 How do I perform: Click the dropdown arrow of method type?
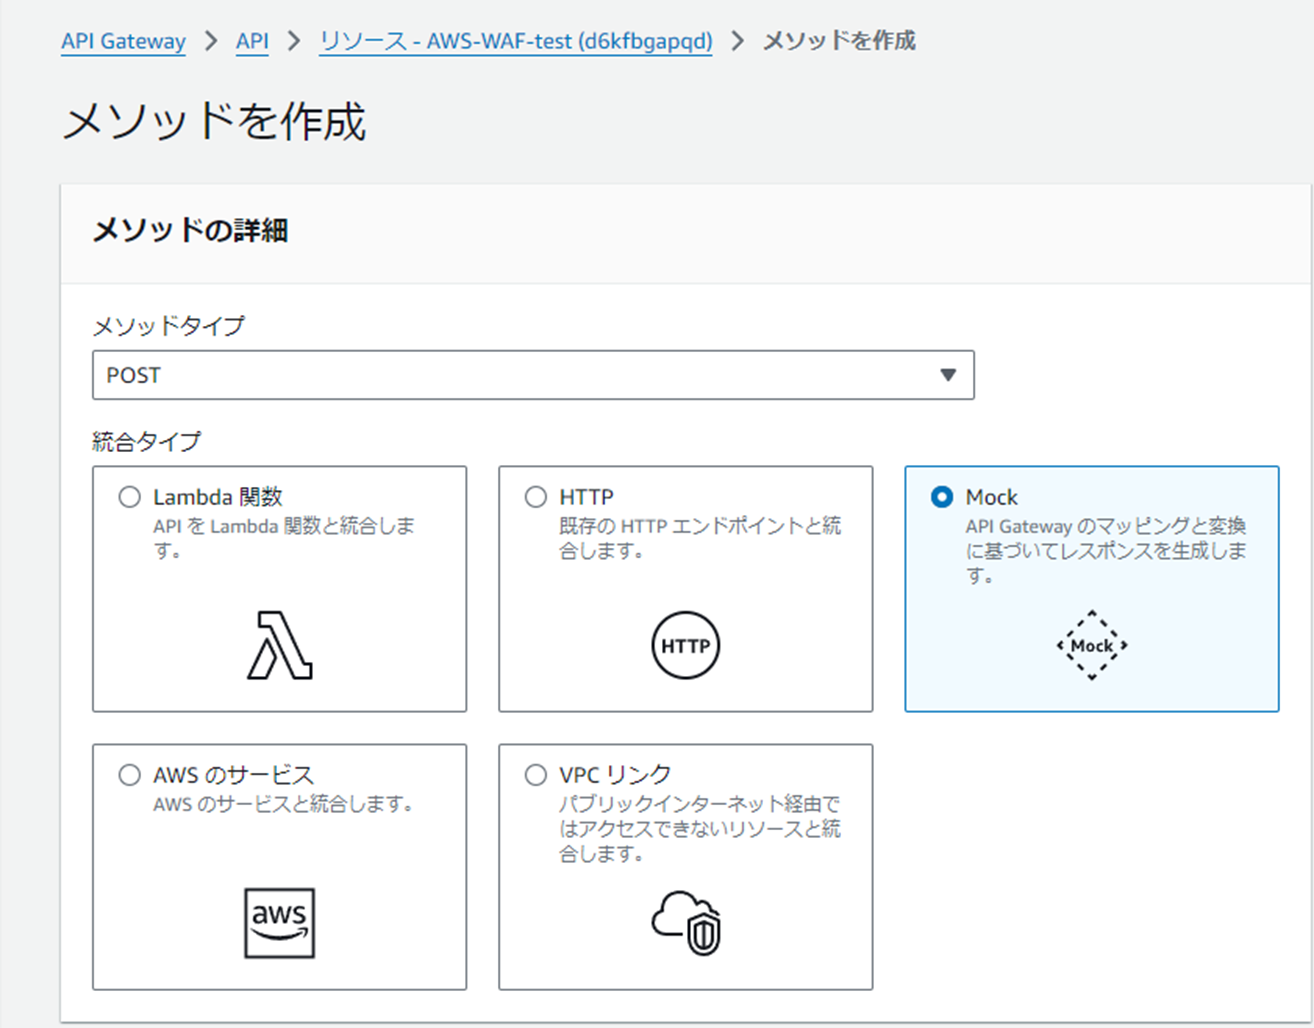coord(948,375)
